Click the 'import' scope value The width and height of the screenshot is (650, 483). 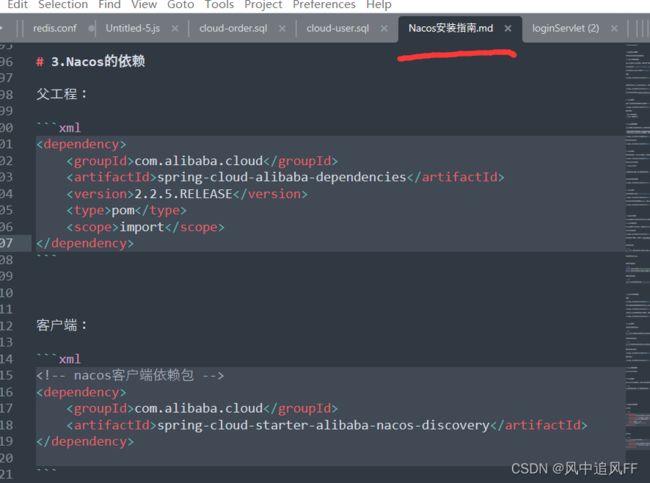[142, 227]
